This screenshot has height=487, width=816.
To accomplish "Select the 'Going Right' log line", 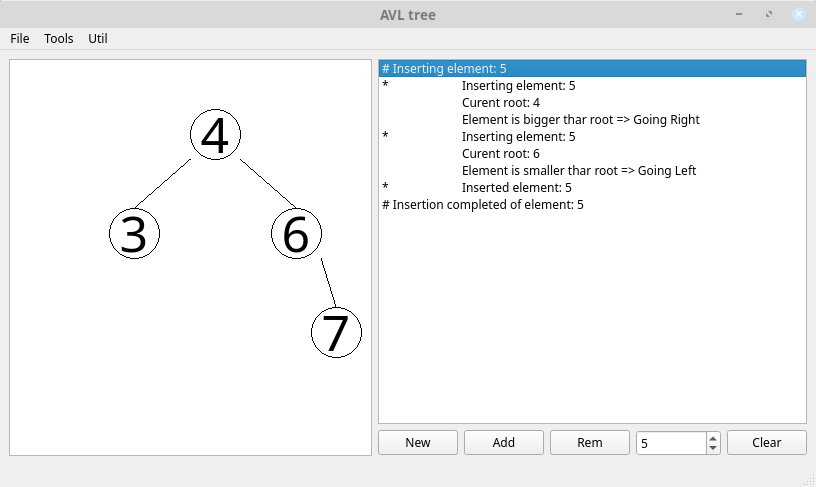I will coord(580,120).
